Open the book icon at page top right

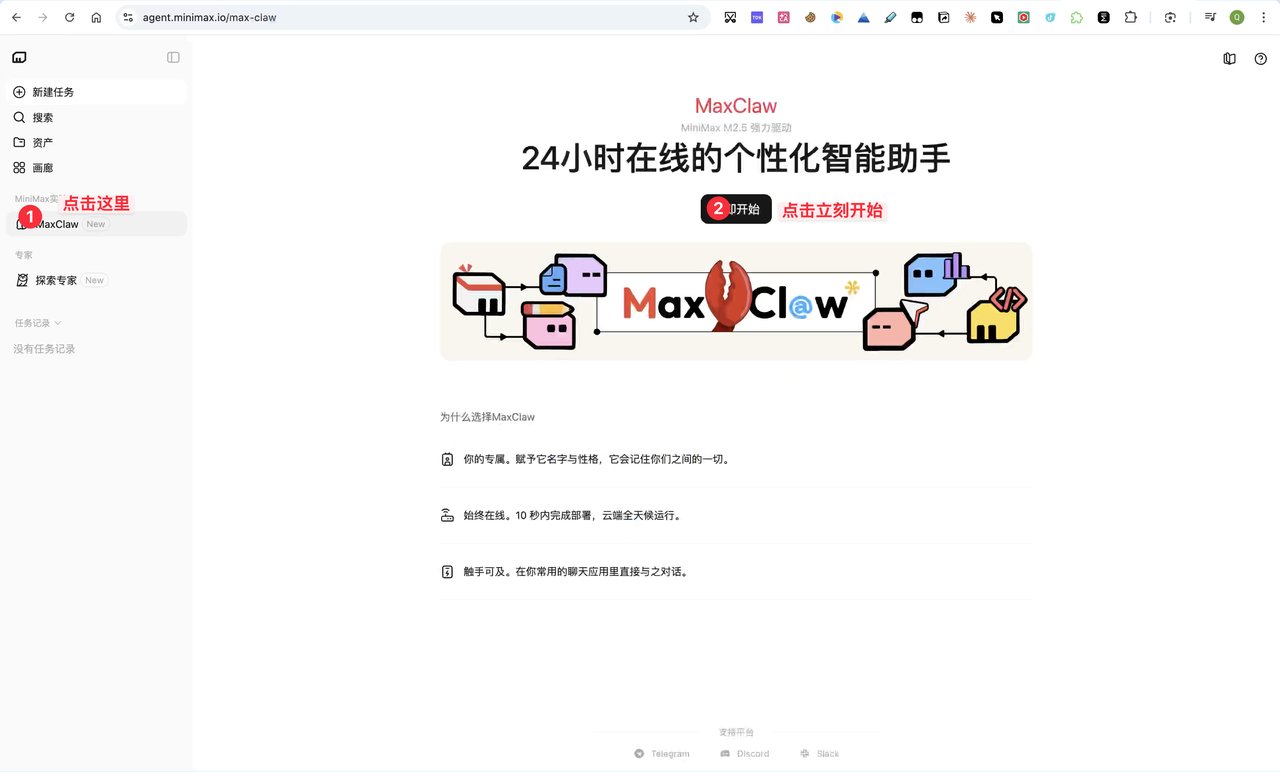pos(1229,59)
